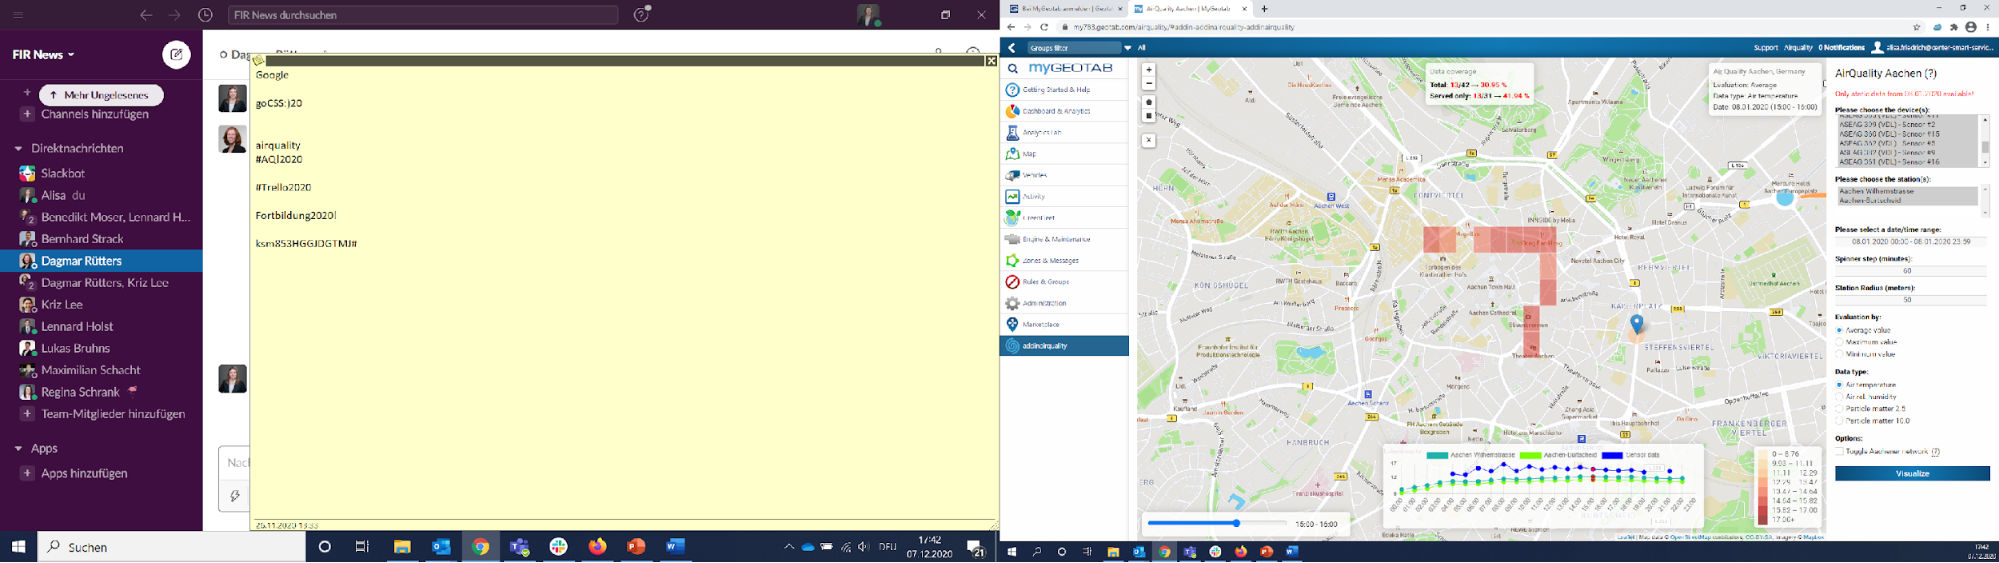Choose Particle matter 2.5 data type

1839,409
